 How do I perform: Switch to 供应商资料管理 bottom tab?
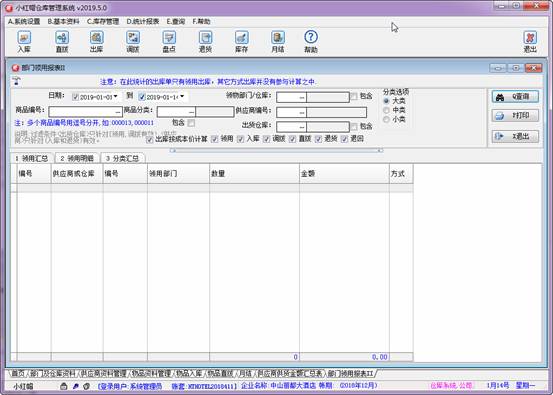[103, 373]
